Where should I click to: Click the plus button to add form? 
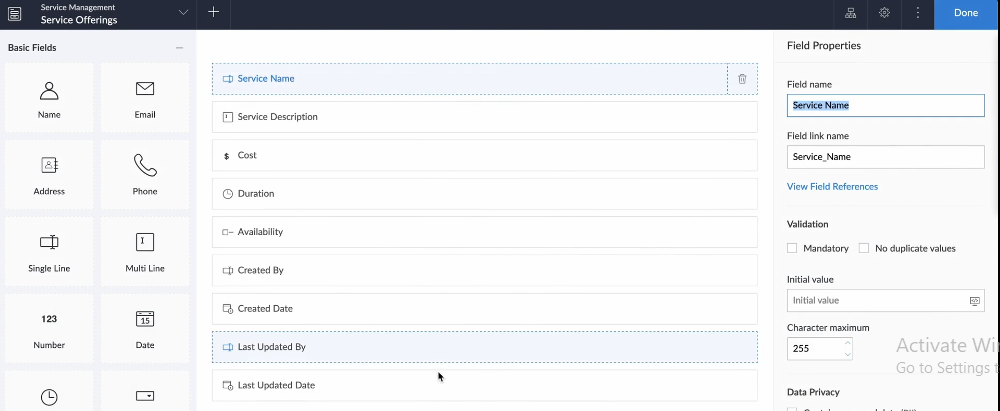pos(213,13)
